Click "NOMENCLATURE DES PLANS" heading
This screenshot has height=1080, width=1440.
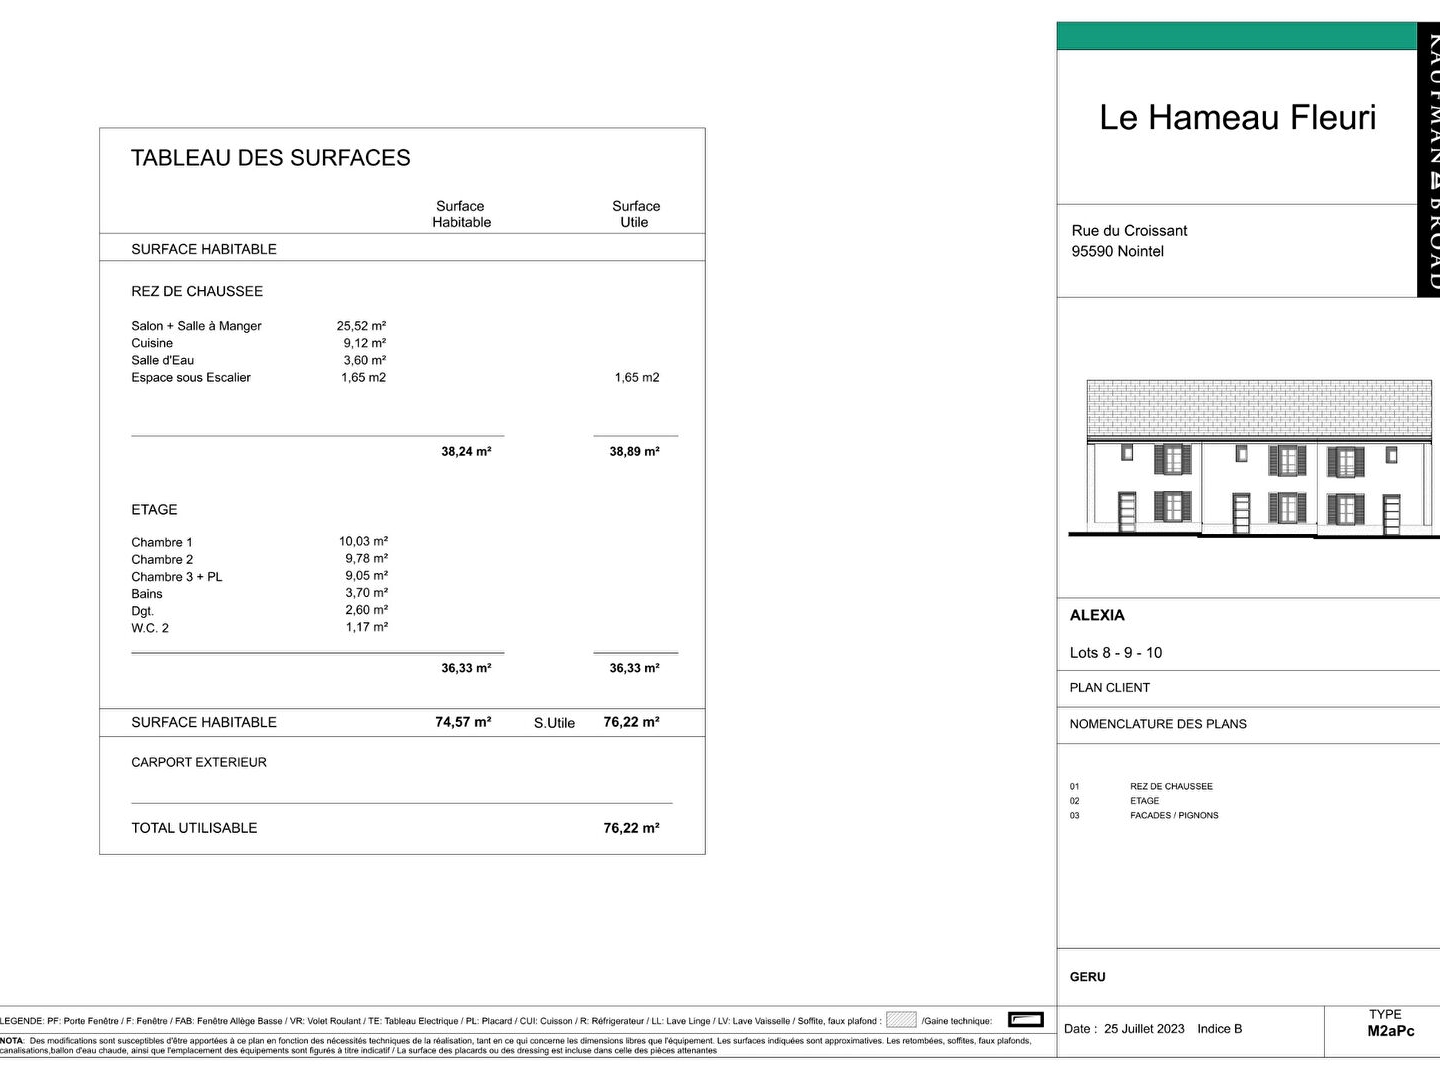pyautogui.click(x=1158, y=724)
